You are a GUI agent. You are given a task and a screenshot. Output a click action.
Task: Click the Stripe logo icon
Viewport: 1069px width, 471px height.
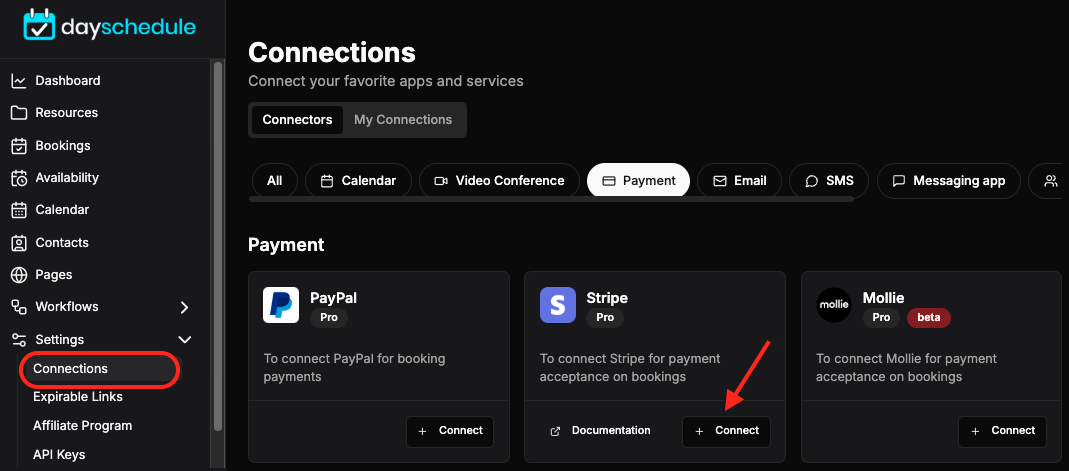[x=558, y=305]
